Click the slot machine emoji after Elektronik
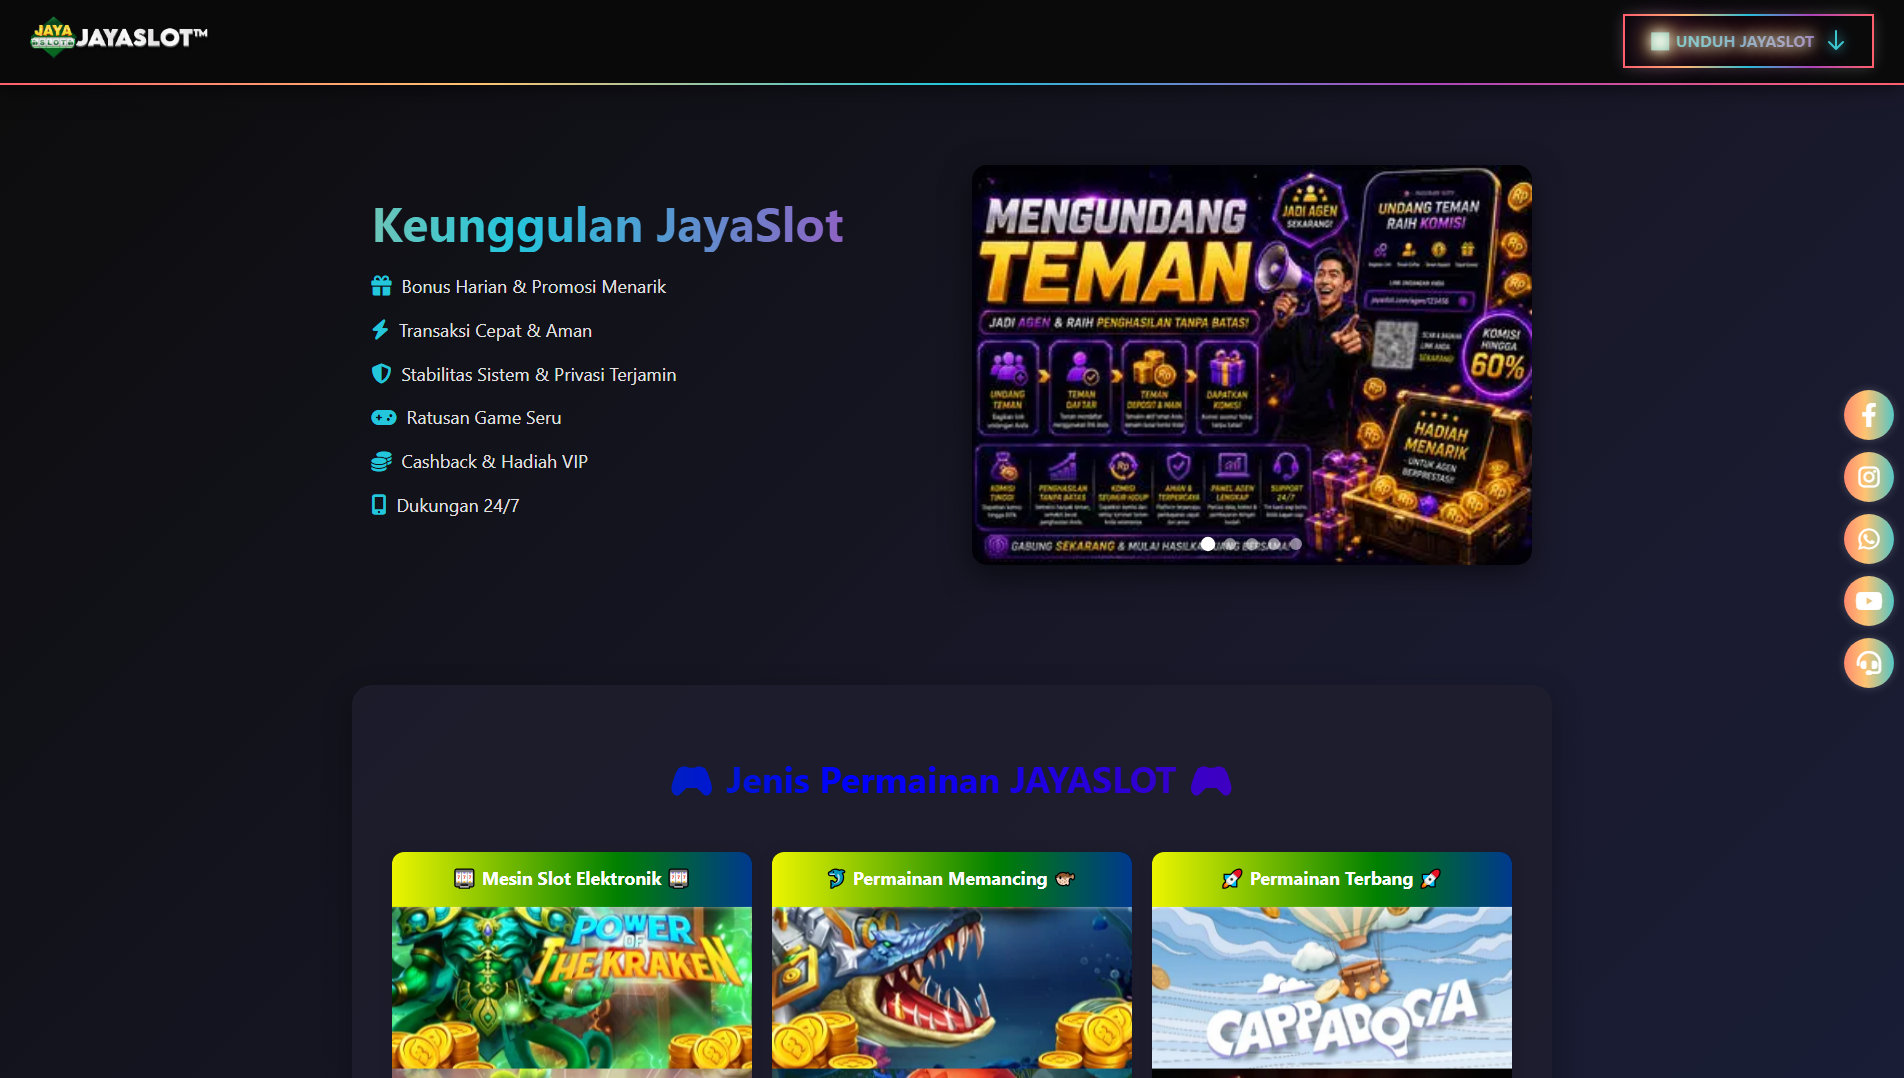This screenshot has width=1904, height=1078. point(679,879)
